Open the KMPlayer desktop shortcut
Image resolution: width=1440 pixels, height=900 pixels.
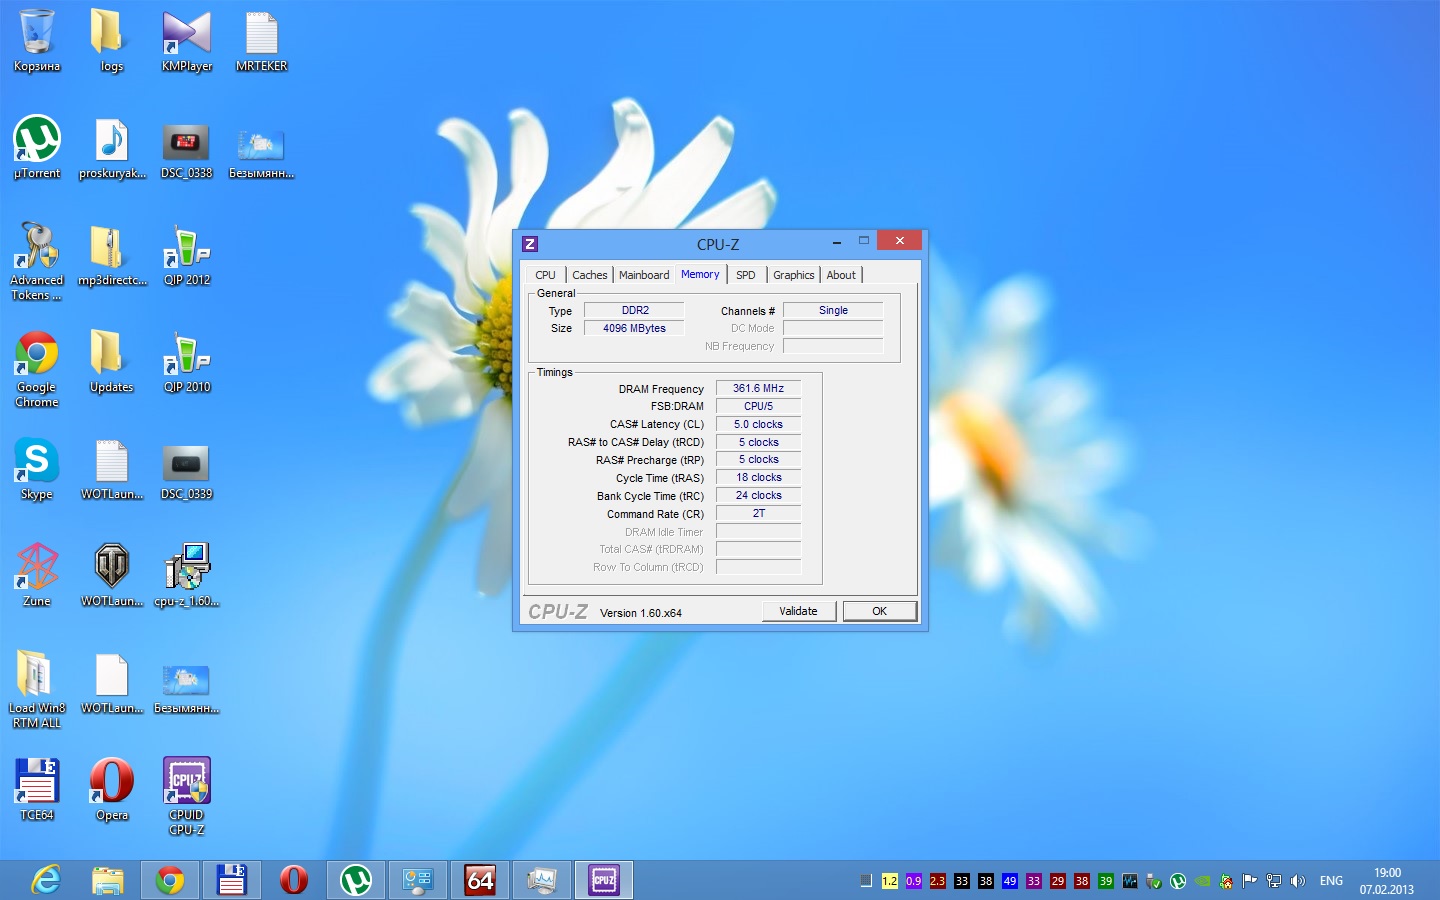187,37
